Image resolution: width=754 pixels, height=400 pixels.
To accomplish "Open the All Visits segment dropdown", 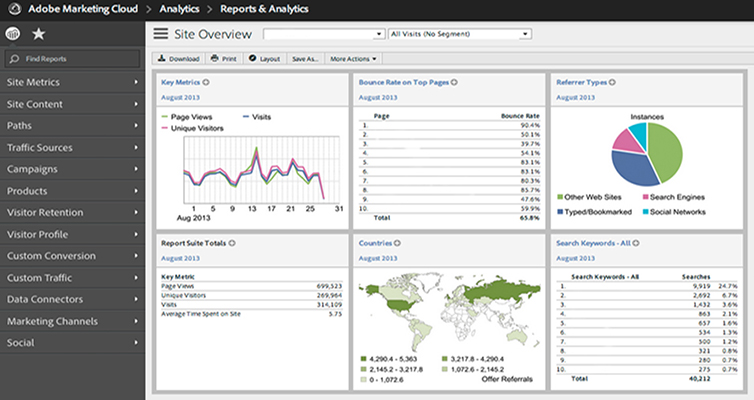I will (460, 34).
